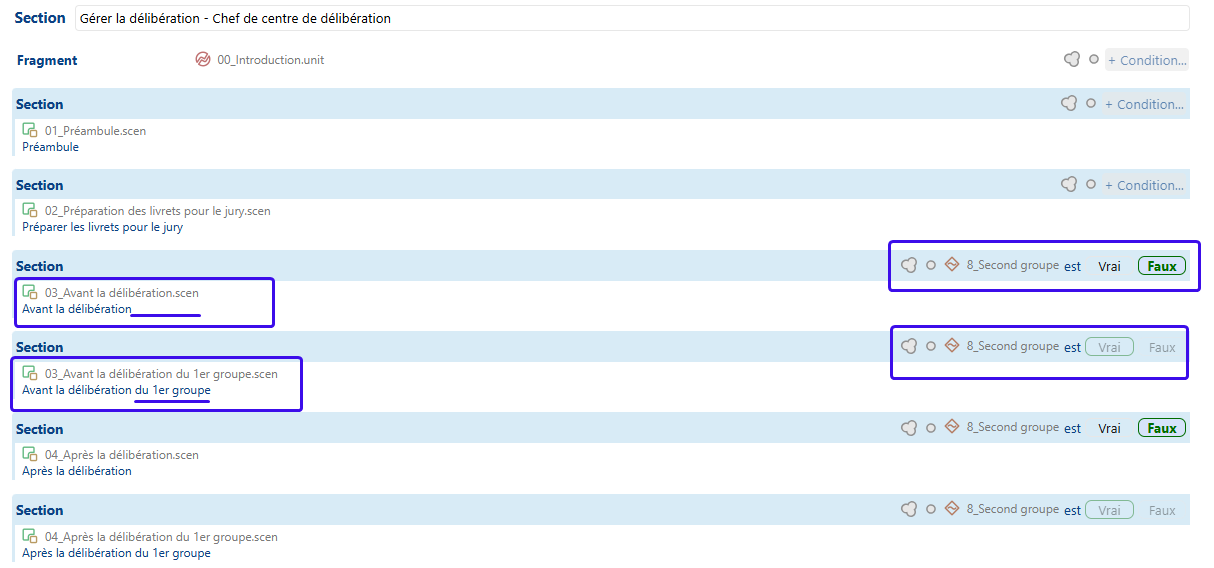Image resolution: width=1214 pixels, height=568 pixels.
Task: Select the 03_Avant la délibération du 1er groupe.scen item
Action: [161, 374]
